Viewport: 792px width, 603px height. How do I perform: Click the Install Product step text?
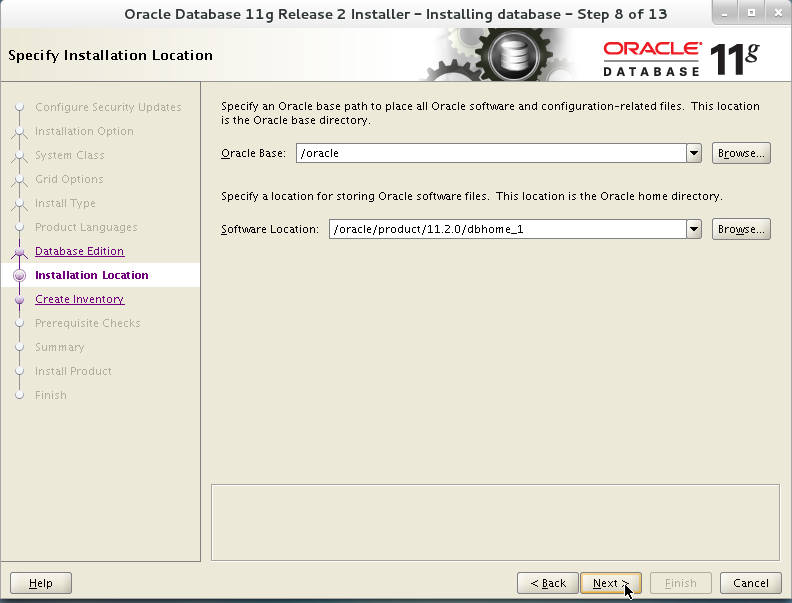click(73, 371)
